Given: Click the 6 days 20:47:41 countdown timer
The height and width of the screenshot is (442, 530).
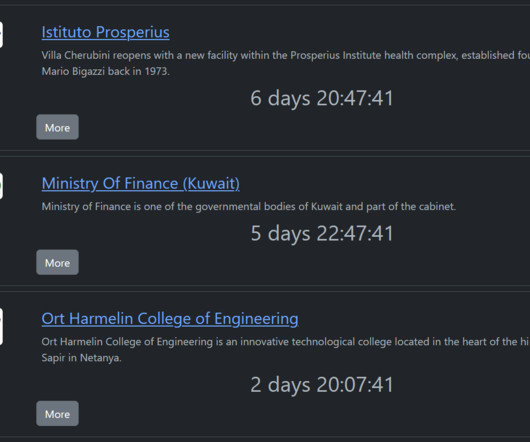Looking at the screenshot, I should tap(322, 98).
